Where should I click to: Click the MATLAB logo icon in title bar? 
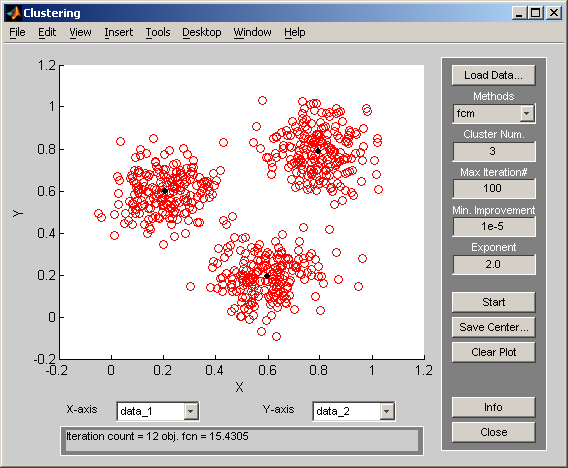(x=13, y=13)
